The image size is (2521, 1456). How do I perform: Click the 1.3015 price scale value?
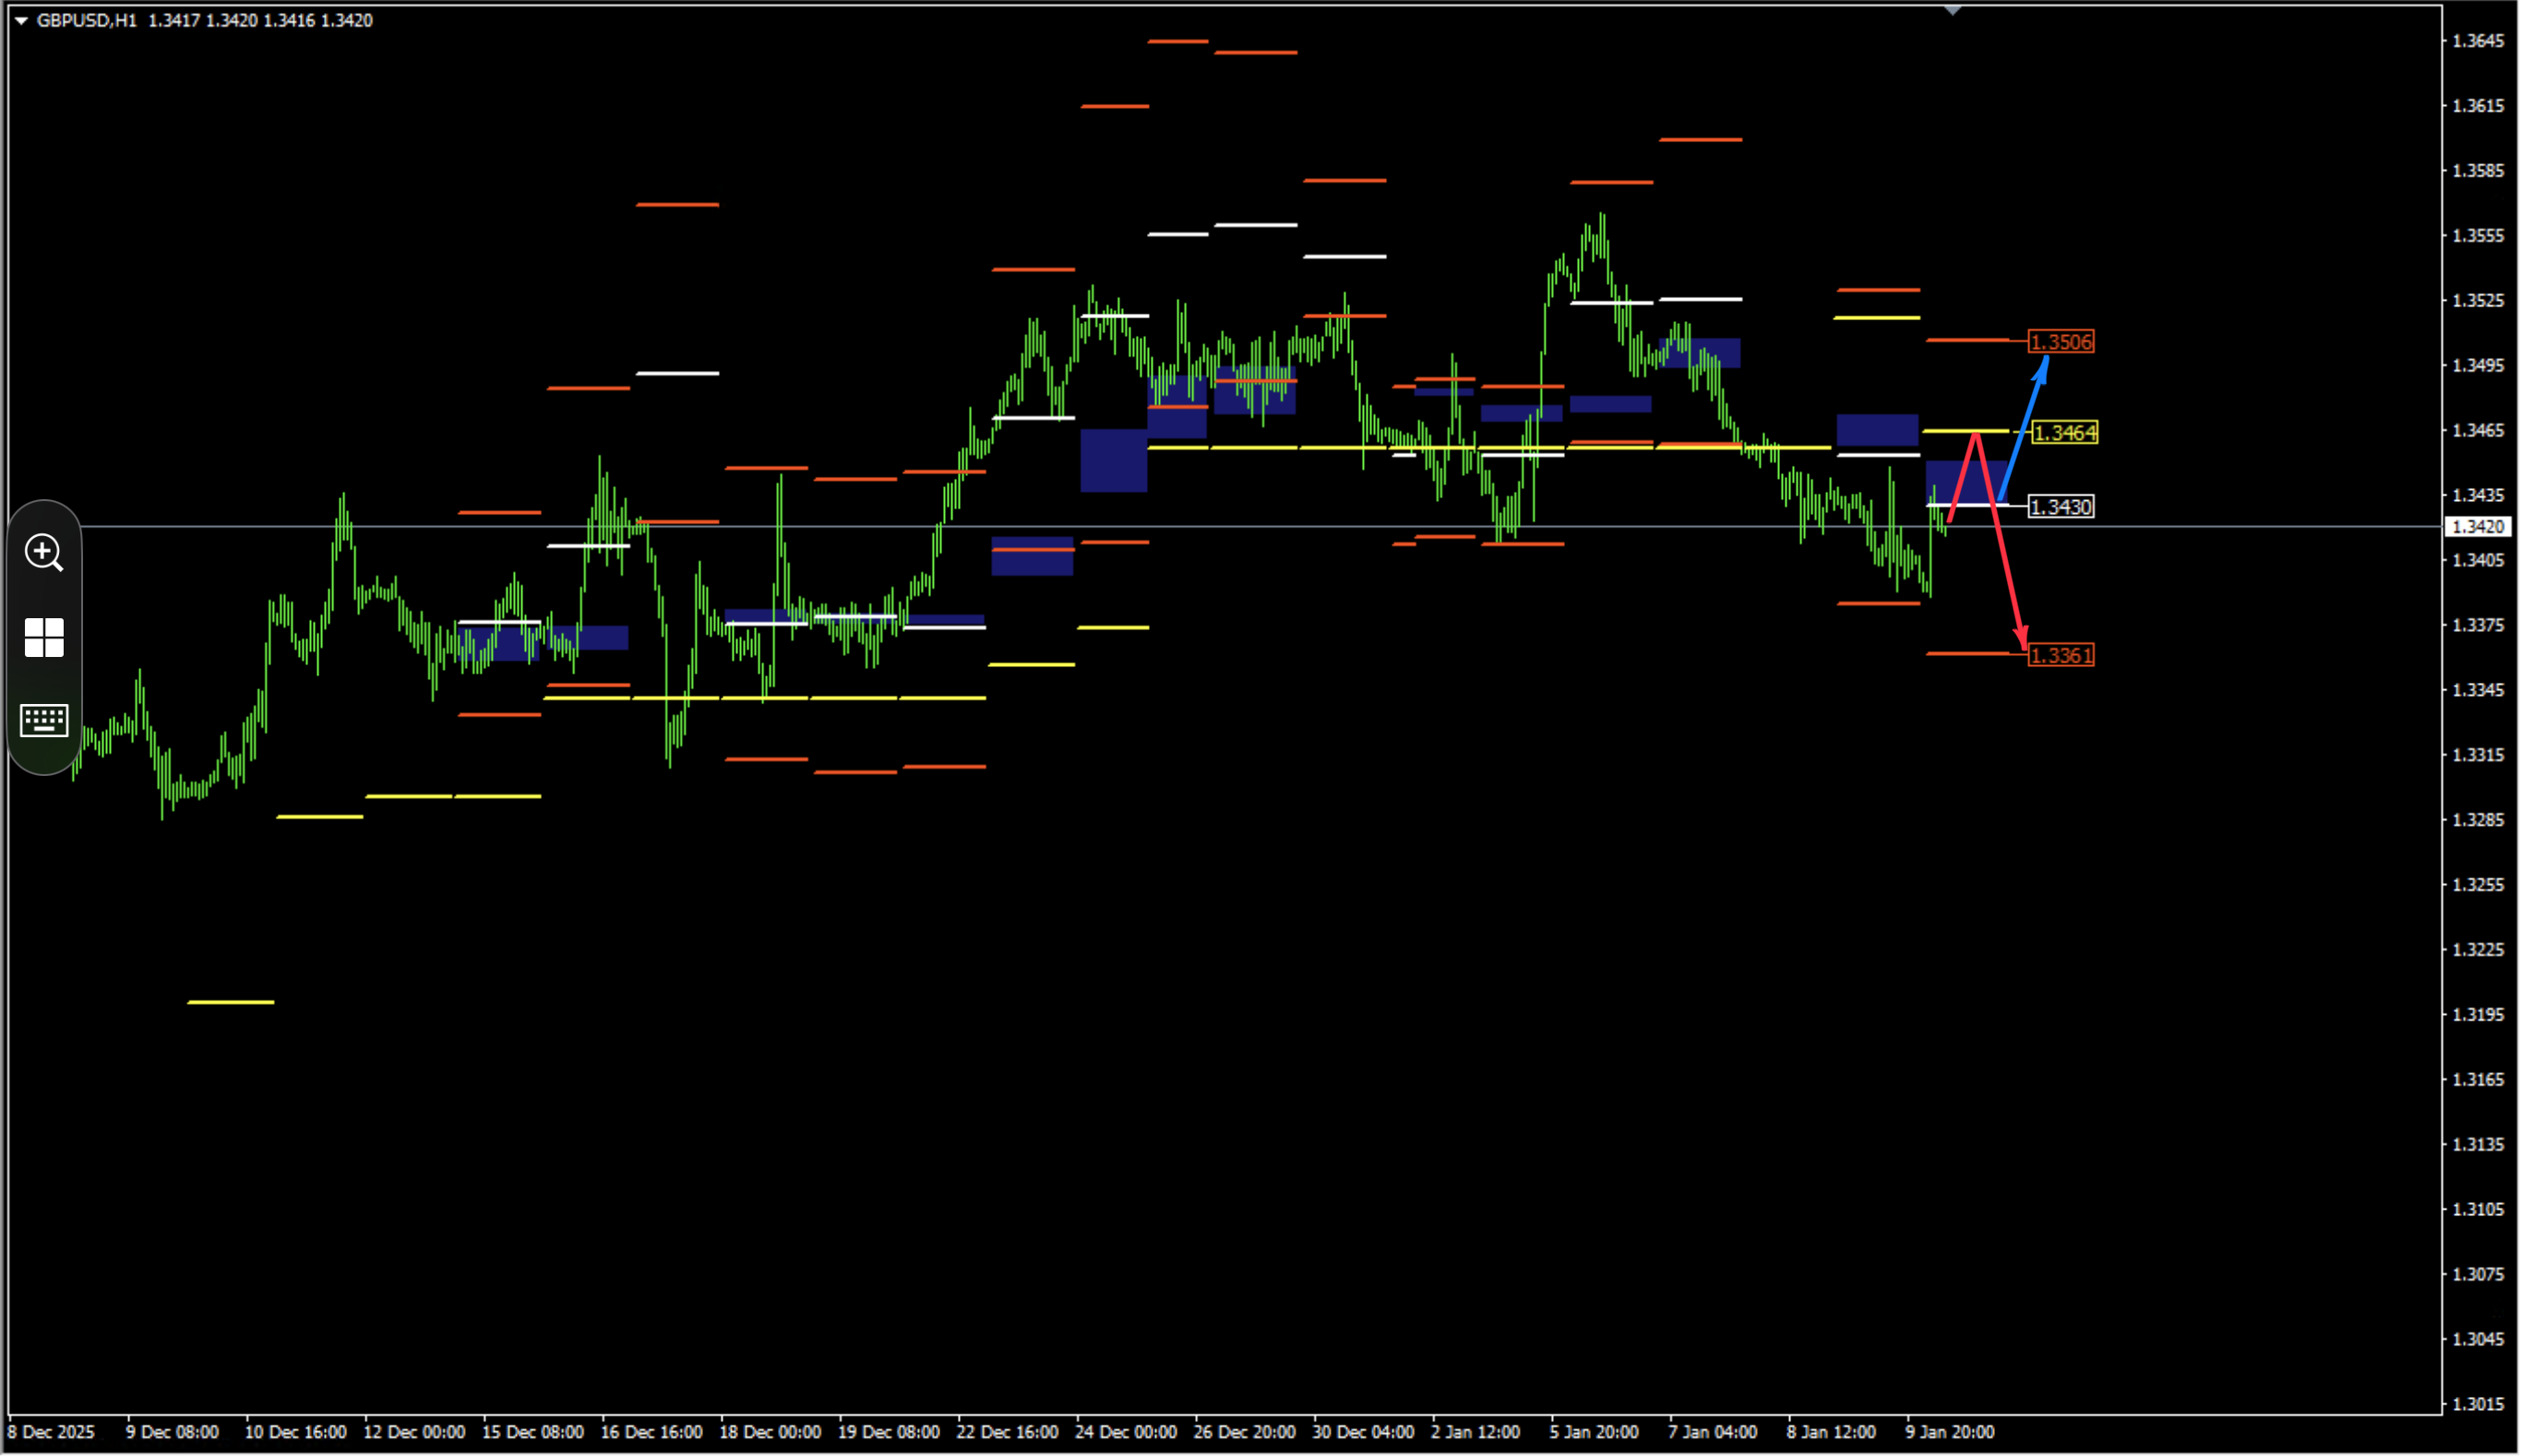2478,1404
